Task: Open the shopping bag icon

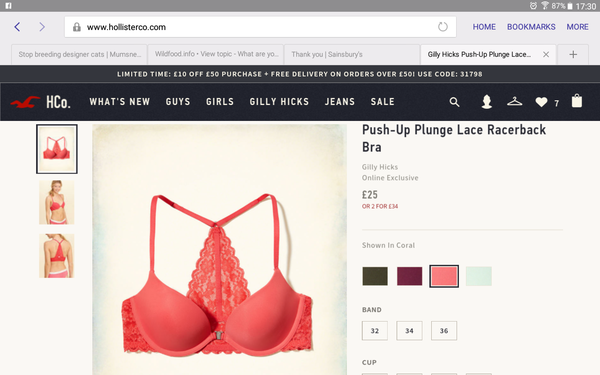Action: (x=577, y=101)
